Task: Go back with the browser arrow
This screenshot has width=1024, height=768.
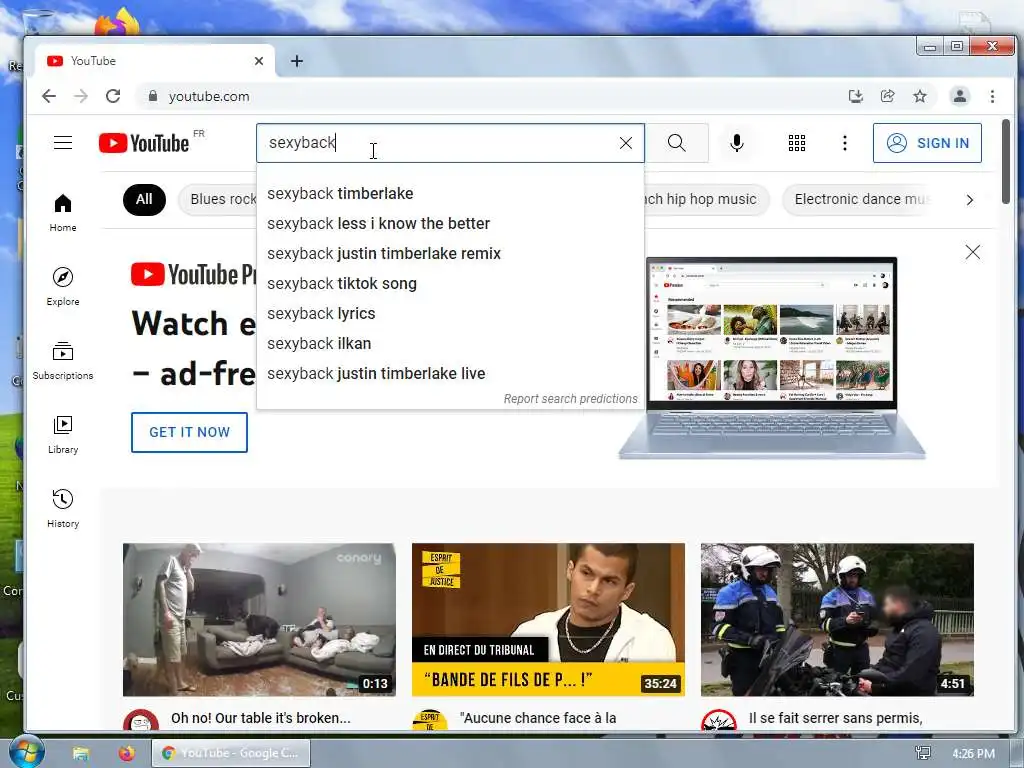Action: tap(49, 96)
